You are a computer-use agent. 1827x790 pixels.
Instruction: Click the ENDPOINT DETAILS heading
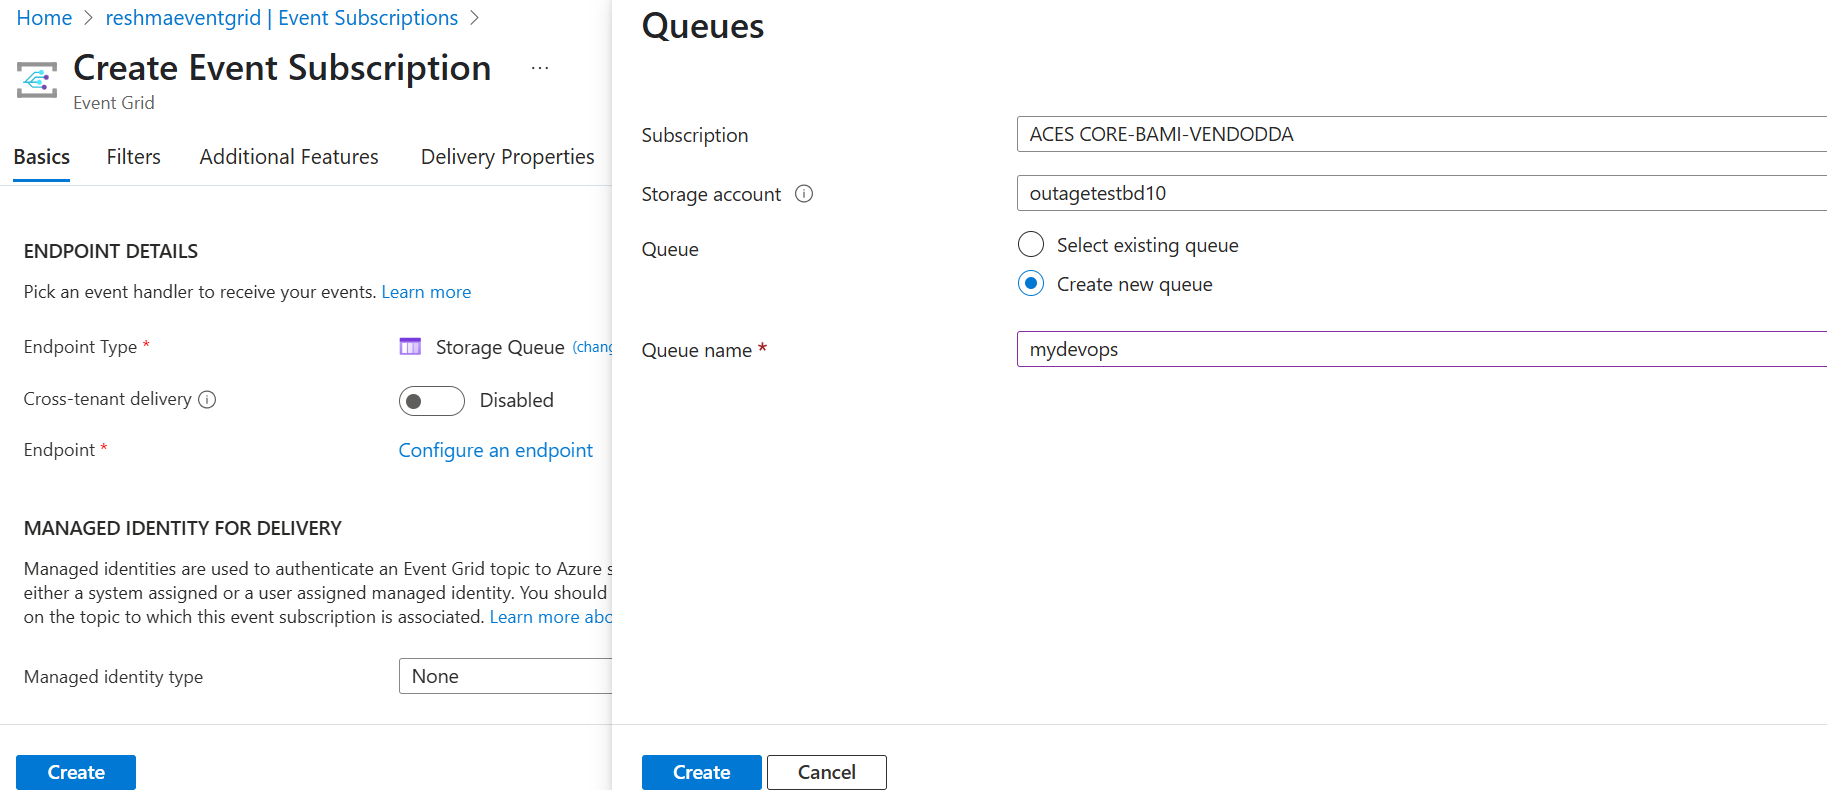click(x=111, y=251)
